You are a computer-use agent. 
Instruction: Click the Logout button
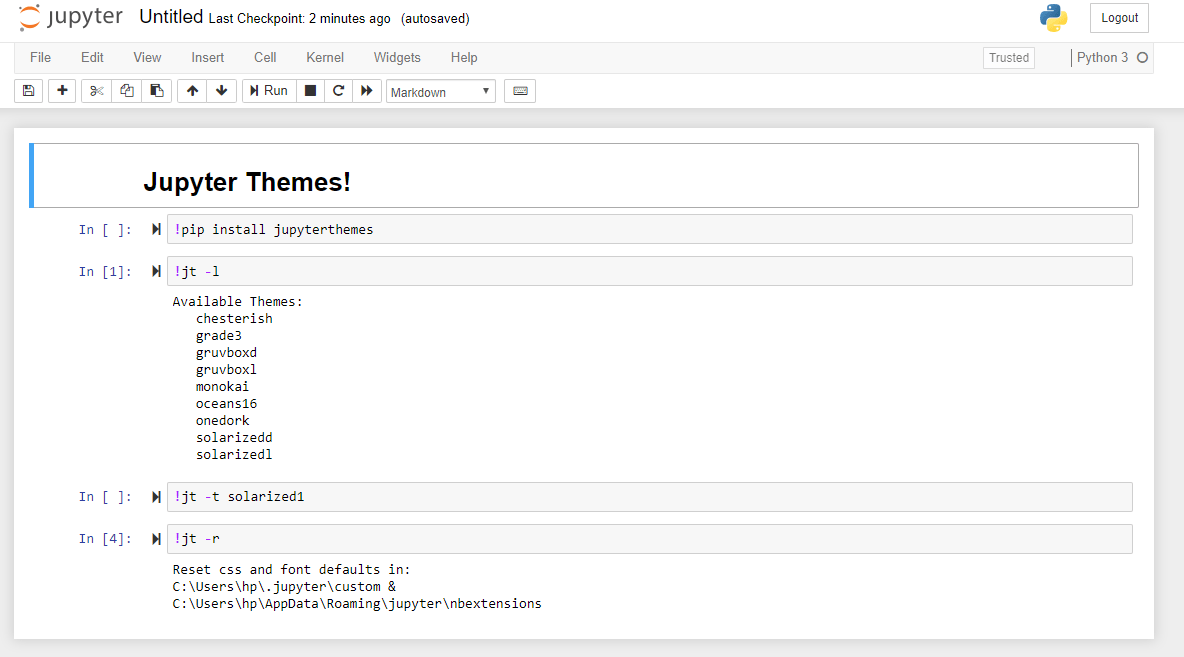coord(1118,17)
